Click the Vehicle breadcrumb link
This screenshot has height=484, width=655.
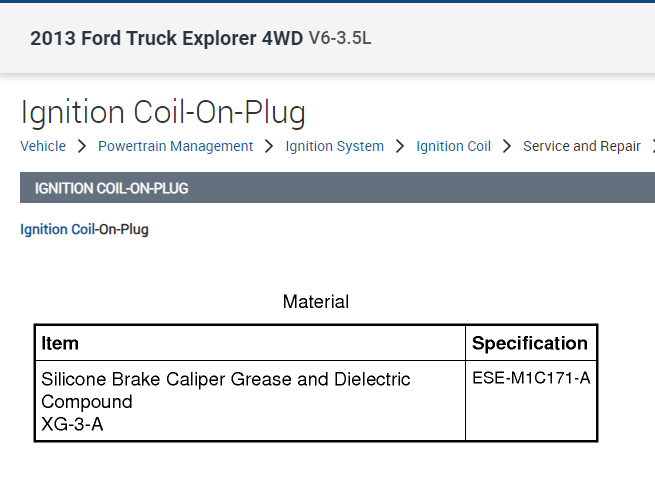click(x=43, y=146)
